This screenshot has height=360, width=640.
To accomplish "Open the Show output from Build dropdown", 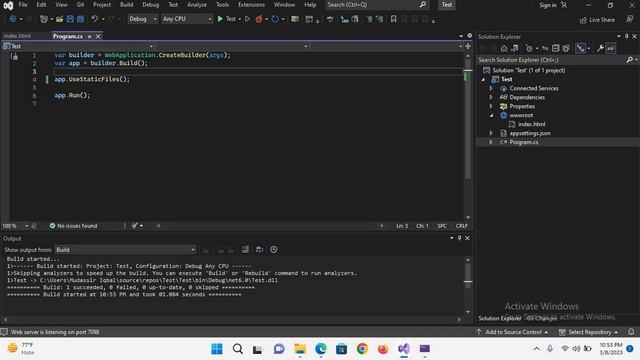I will coord(125,249).
